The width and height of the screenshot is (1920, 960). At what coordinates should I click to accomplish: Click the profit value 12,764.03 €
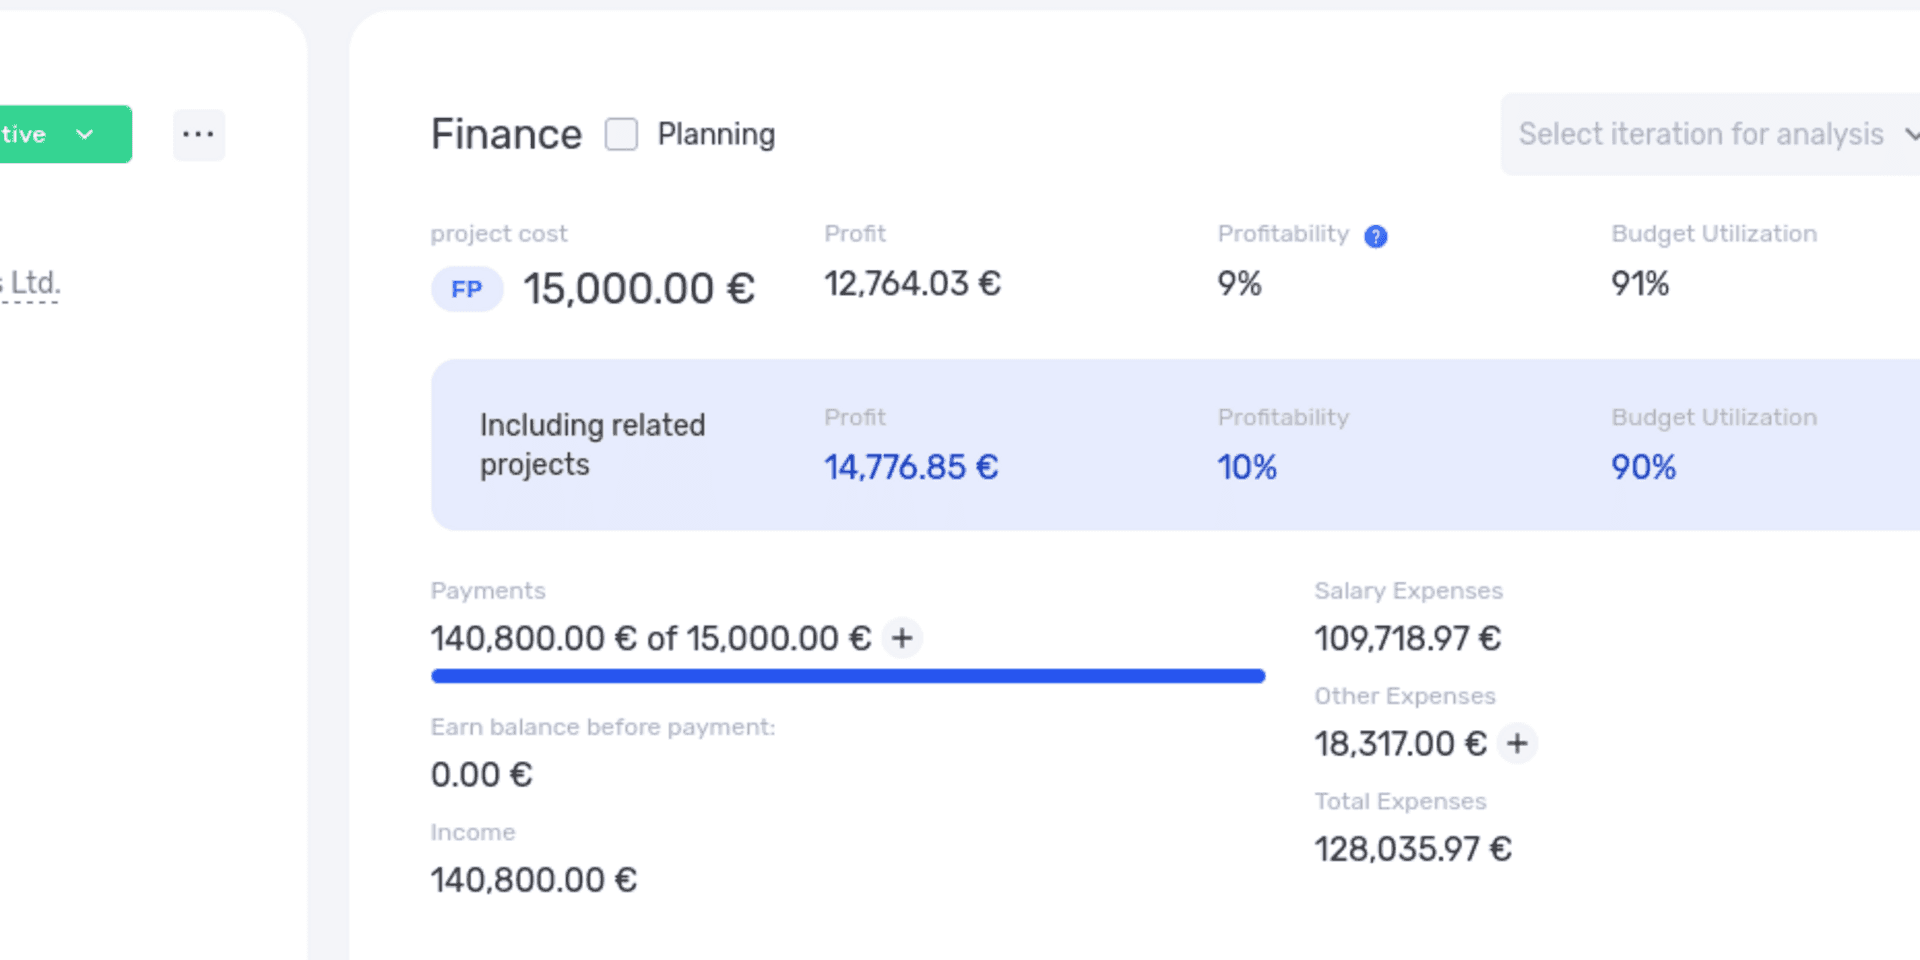[x=912, y=284]
